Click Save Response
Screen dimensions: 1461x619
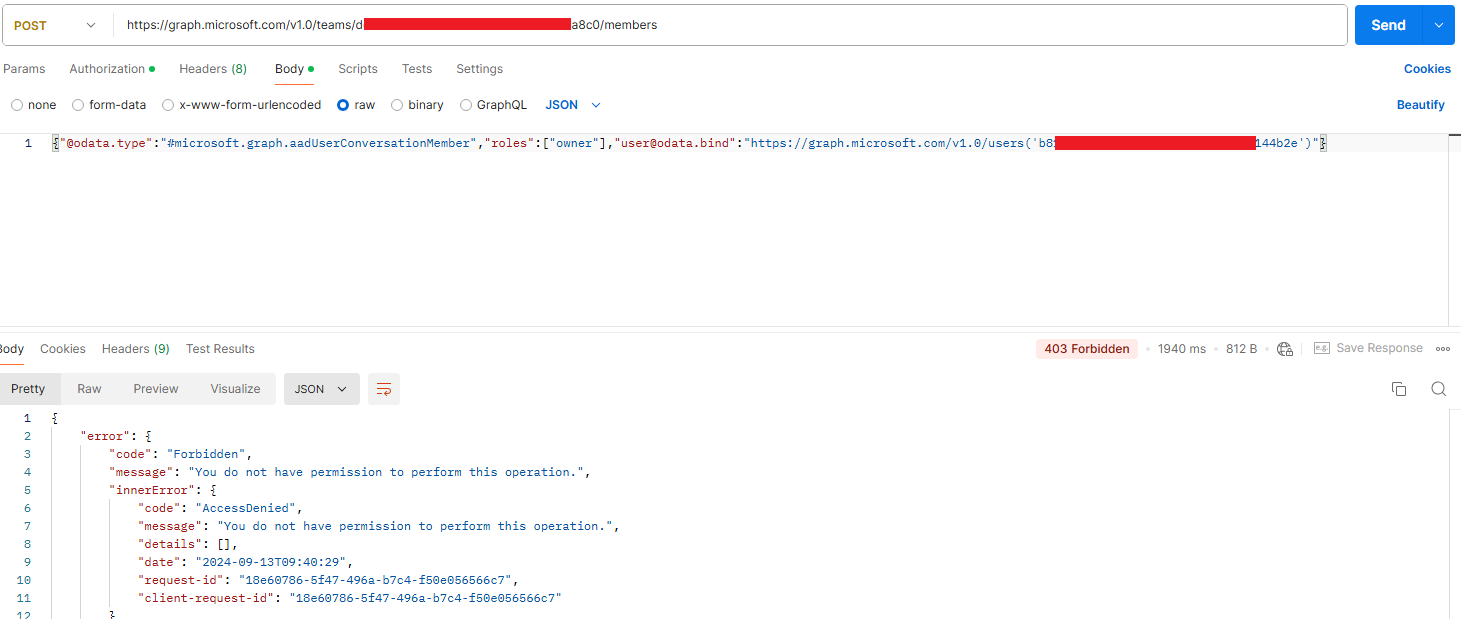1368,348
